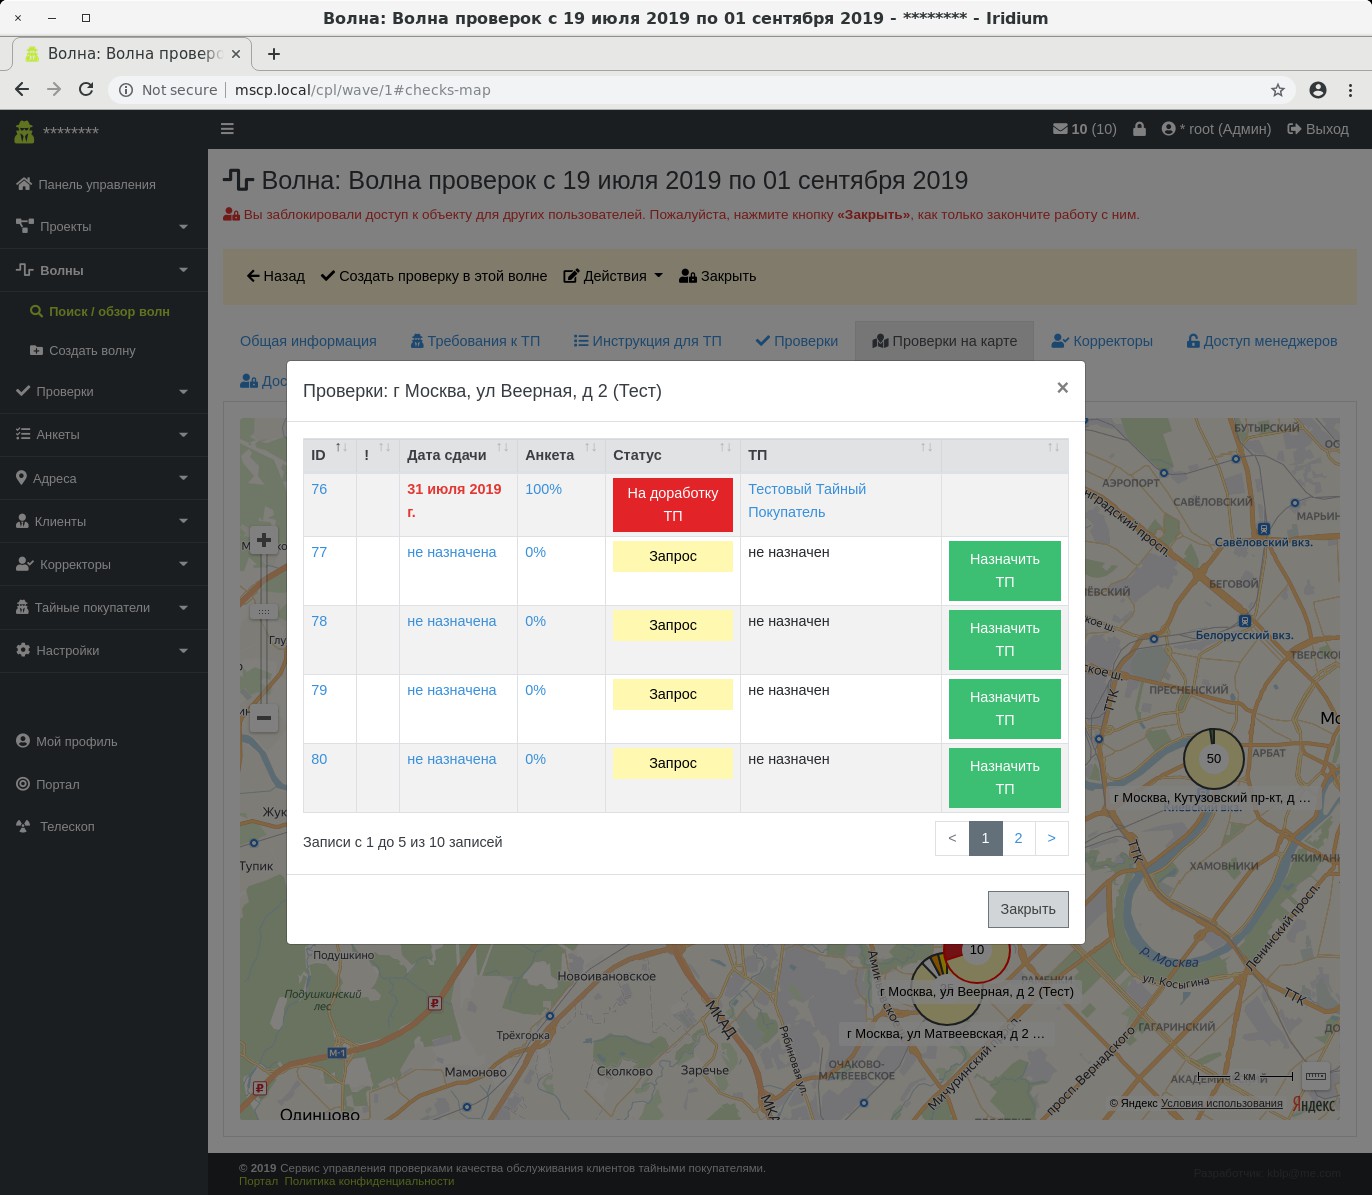Click the Закрыть button in the modal footer
The height and width of the screenshot is (1195, 1372).
coord(1028,909)
